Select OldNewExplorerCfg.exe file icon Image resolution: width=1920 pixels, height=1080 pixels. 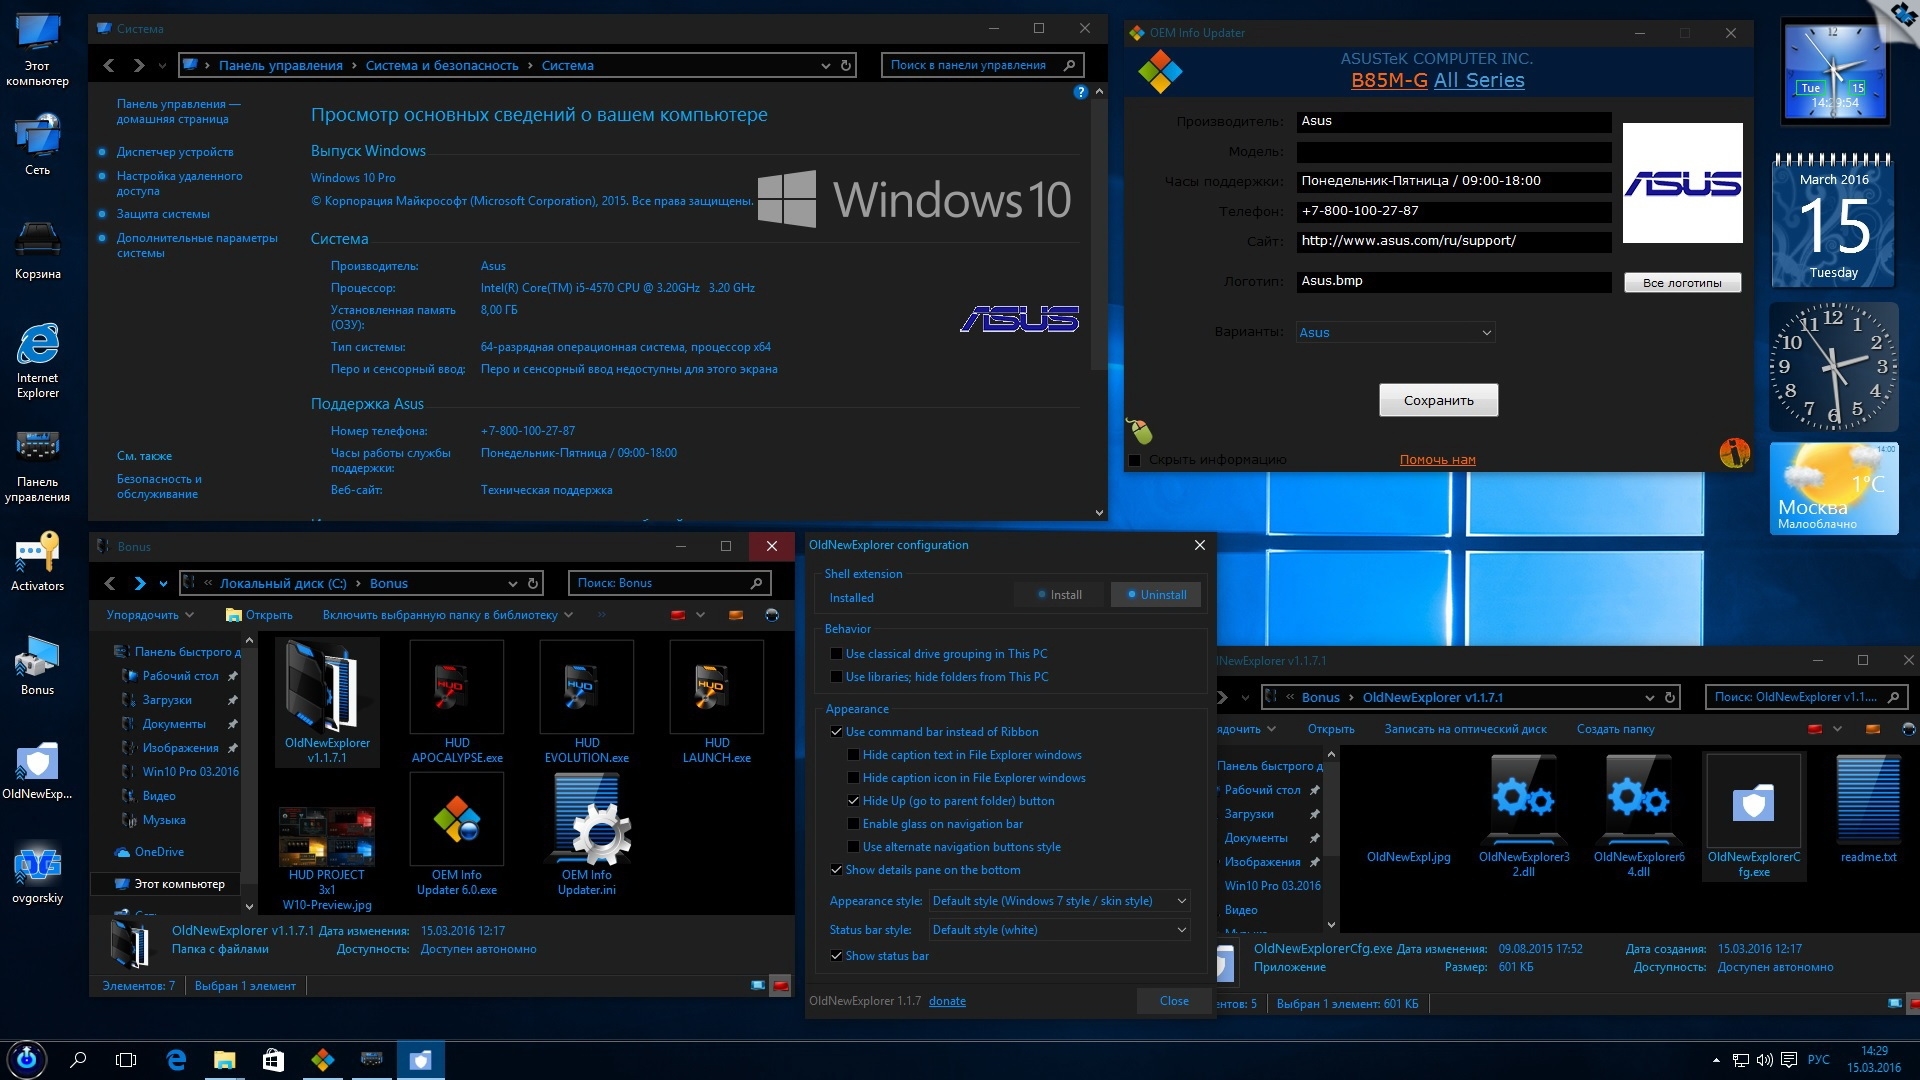pos(1754,816)
